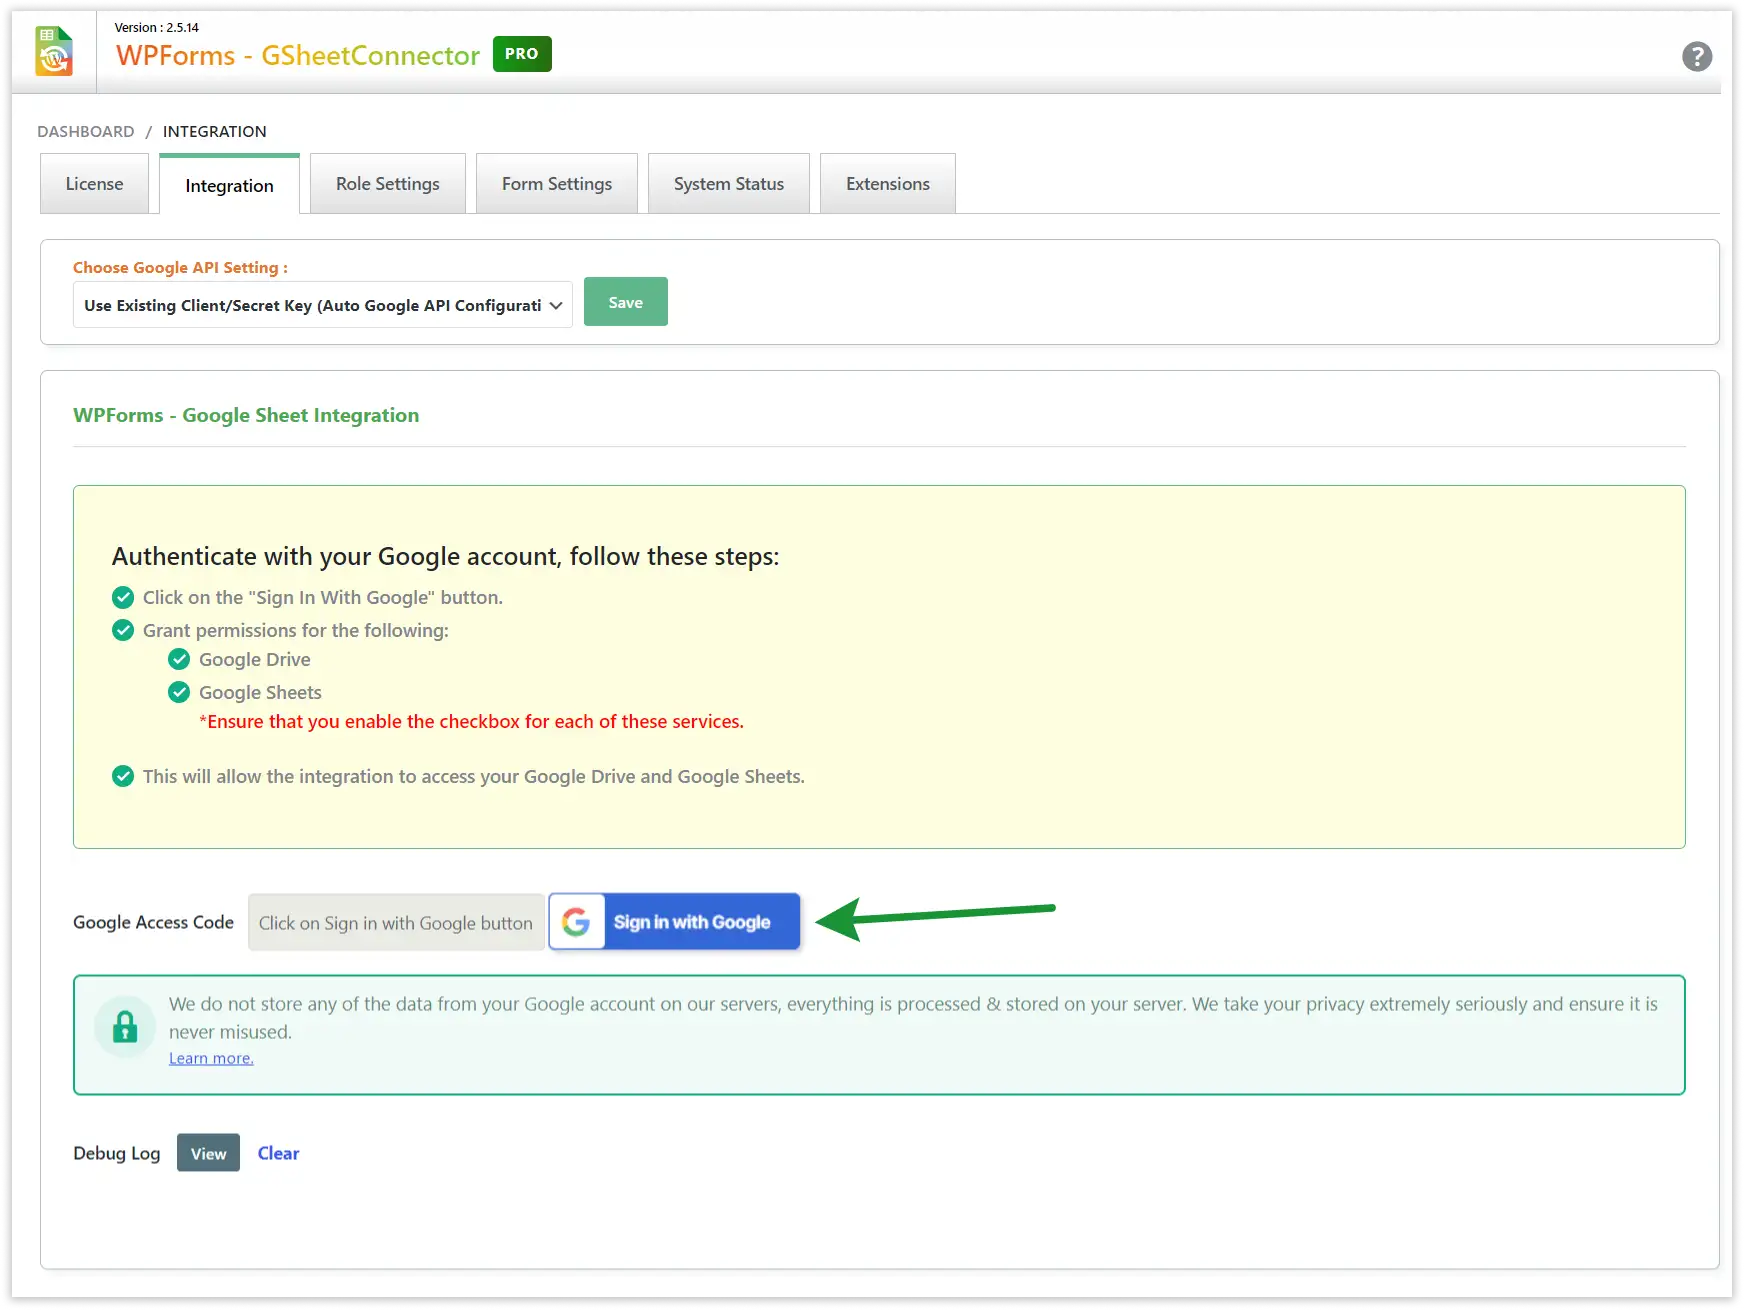Image resolution: width=1744 pixels, height=1310 pixels.
Task: View the Debug Log
Action: point(207,1153)
